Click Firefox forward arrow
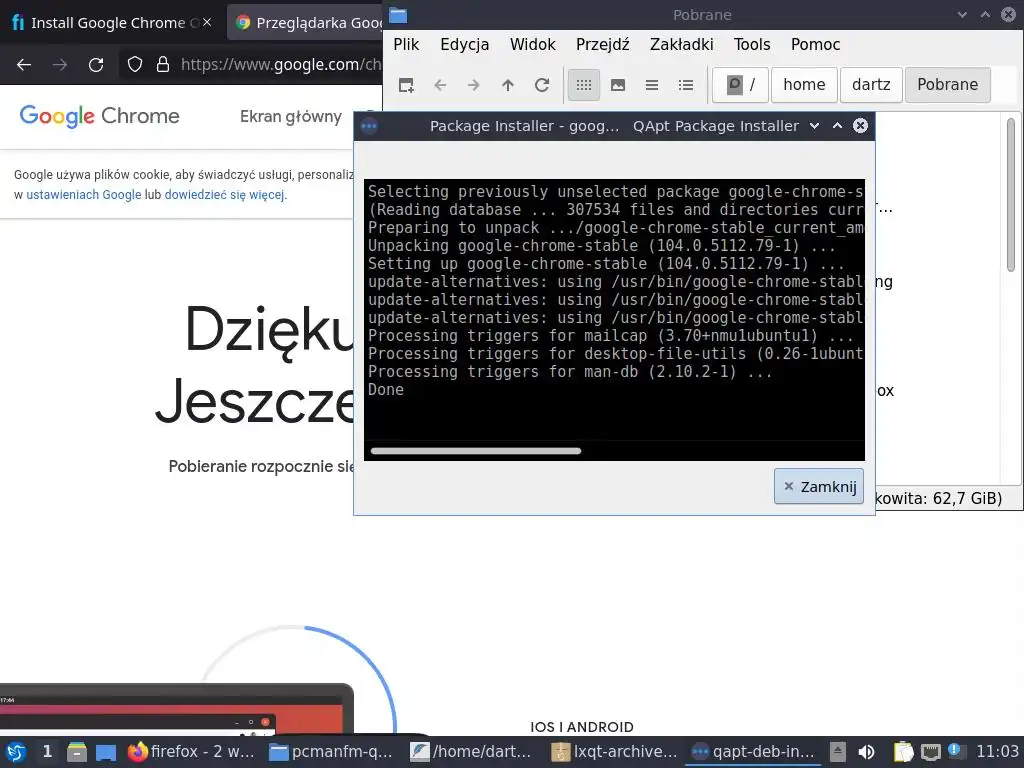This screenshot has height=768, width=1024. coord(60,65)
